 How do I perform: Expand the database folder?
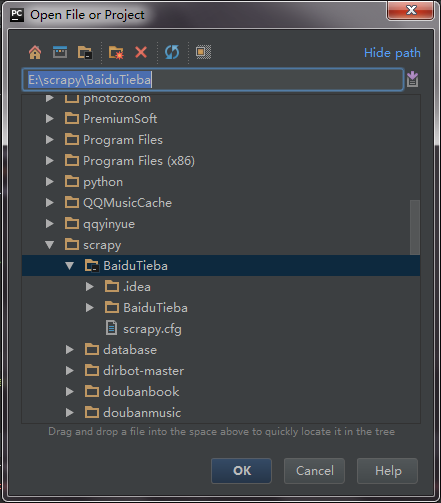tap(70, 349)
